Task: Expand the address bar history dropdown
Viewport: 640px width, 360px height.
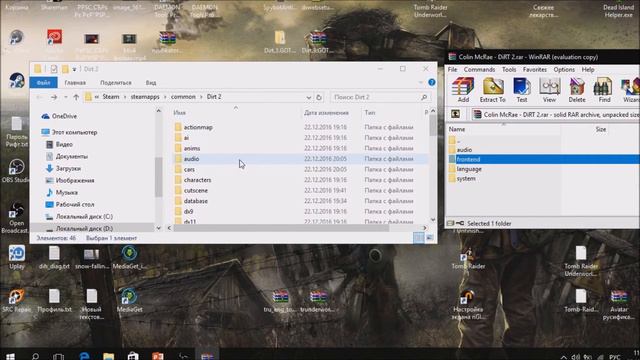Action: click(x=309, y=97)
